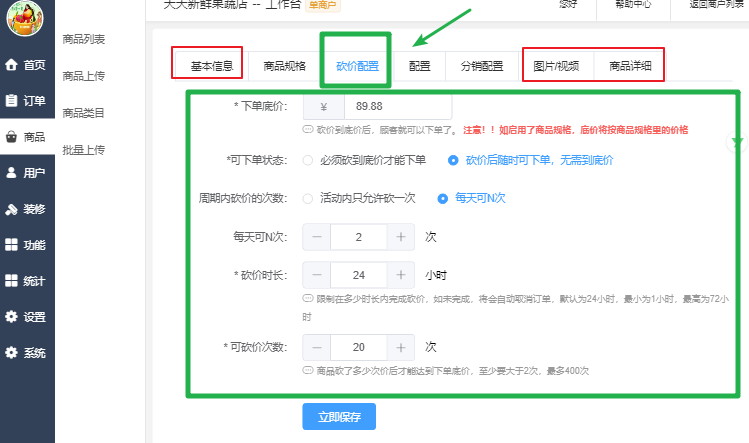
Task: Open 批量上传 in the submenu
Action: (84, 150)
